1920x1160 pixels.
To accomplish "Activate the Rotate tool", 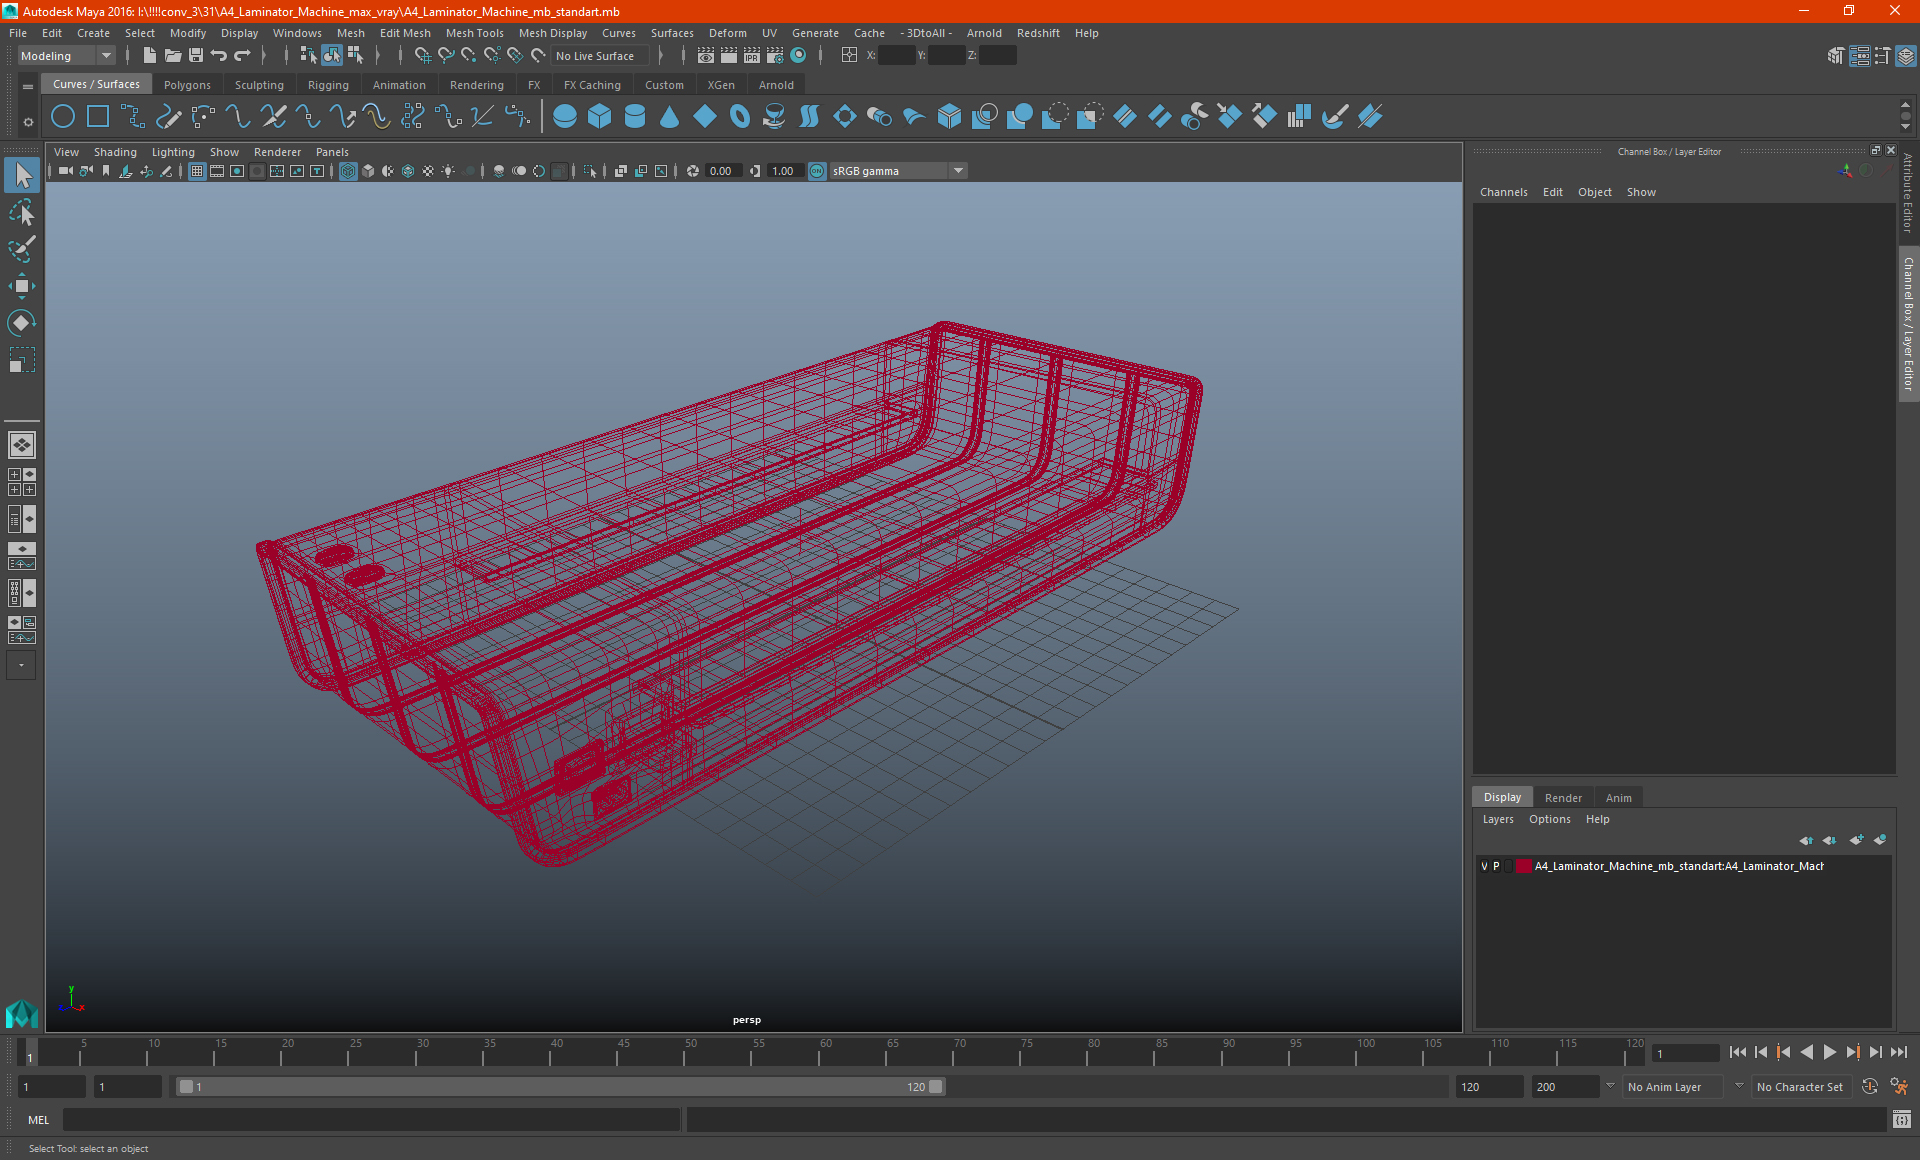I will click(x=22, y=323).
